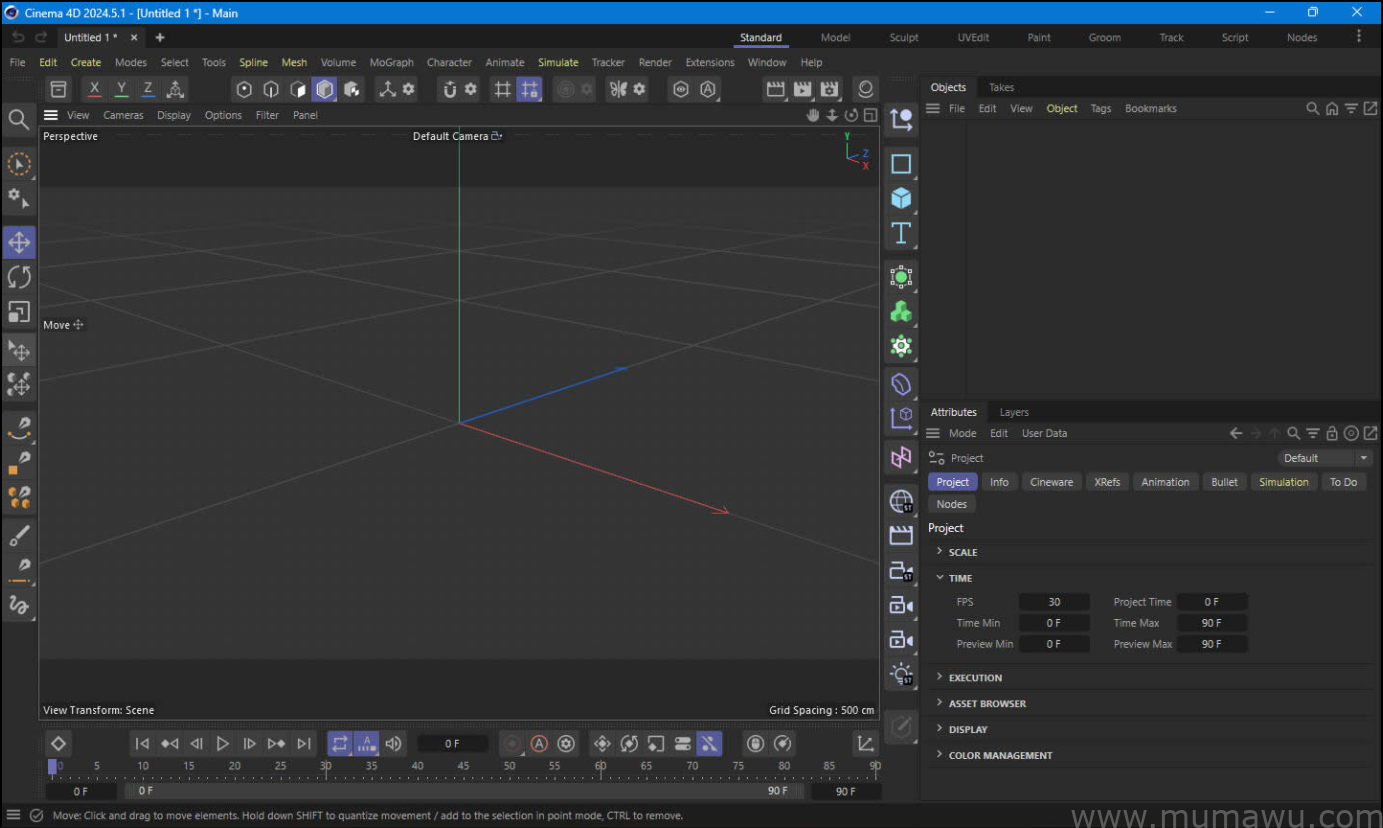
Task: Click the Render View icon in the toolbar
Action: click(x=776, y=89)
